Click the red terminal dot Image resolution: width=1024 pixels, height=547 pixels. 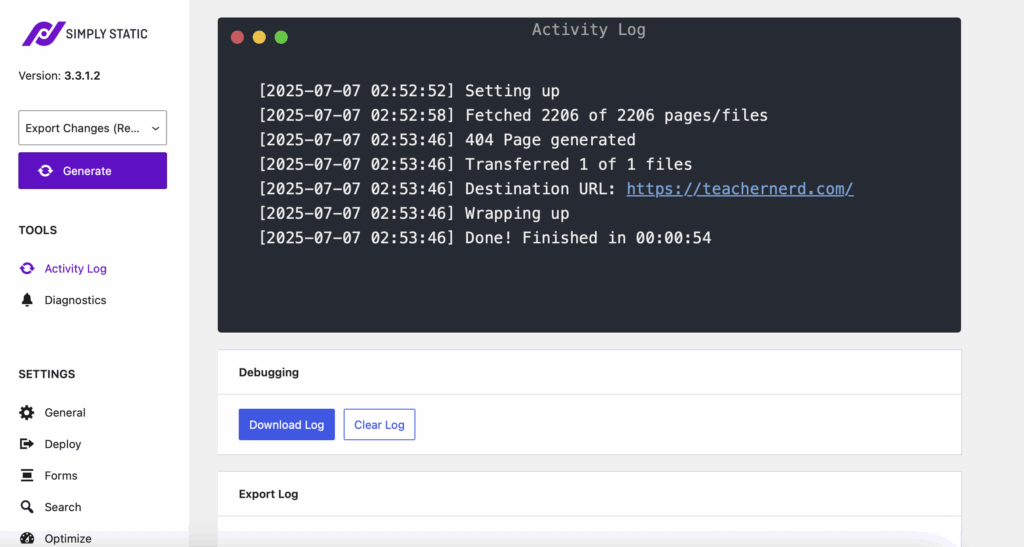pyautogui.click(x=238, y=37)
